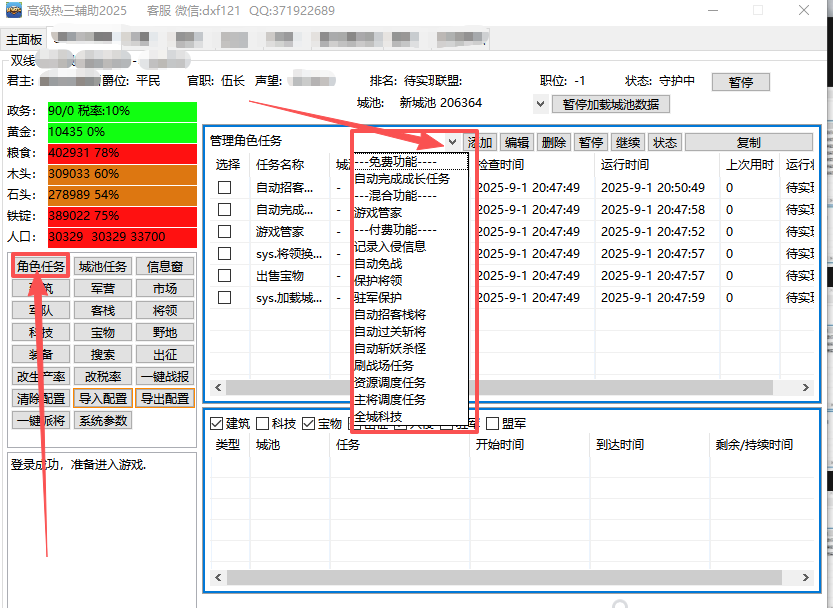Open the 城池任务 panel

[x=103, y=266]
